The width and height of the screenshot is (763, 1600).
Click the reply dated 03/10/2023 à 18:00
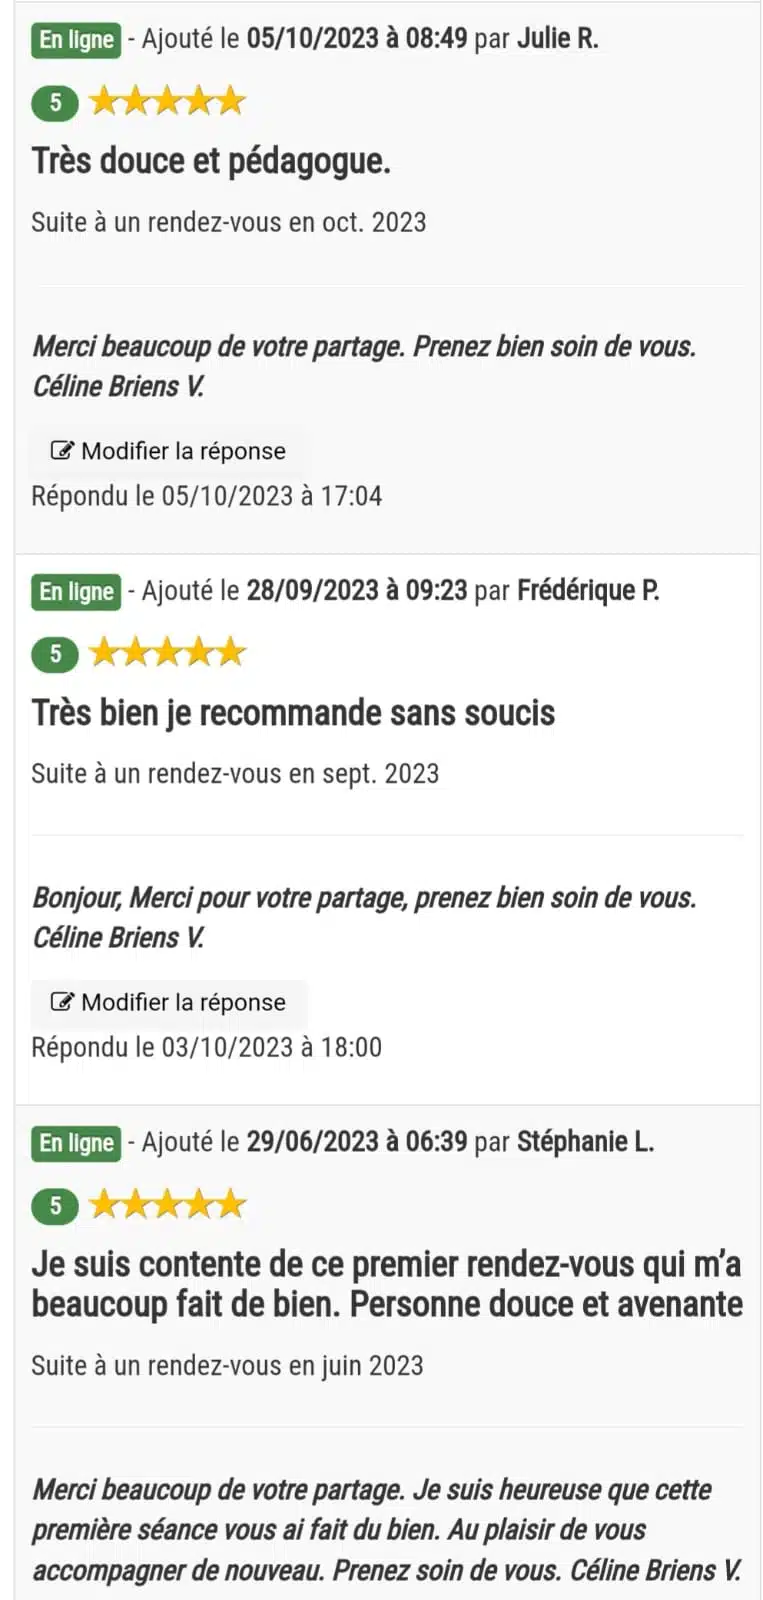206,1048
